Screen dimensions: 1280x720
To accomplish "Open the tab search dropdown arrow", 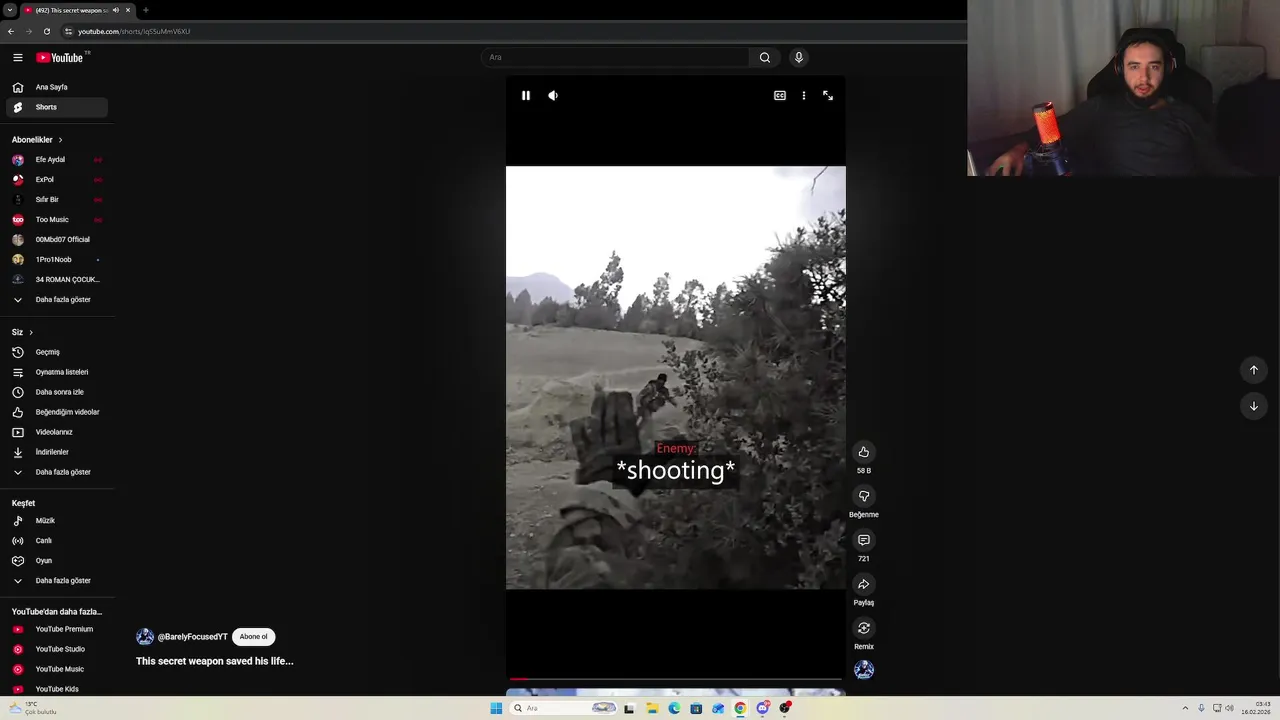I will tap(9, 10).
